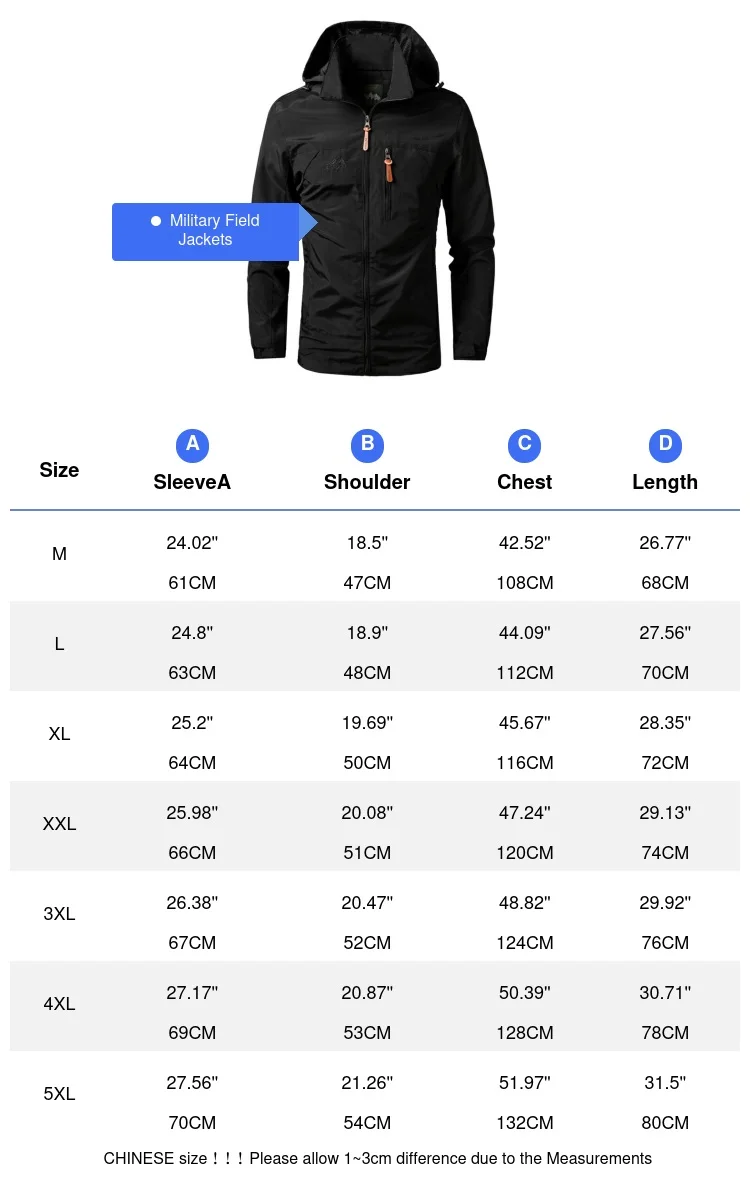
Task: Click the Chest column heading
Action: [x=524, y=482]
